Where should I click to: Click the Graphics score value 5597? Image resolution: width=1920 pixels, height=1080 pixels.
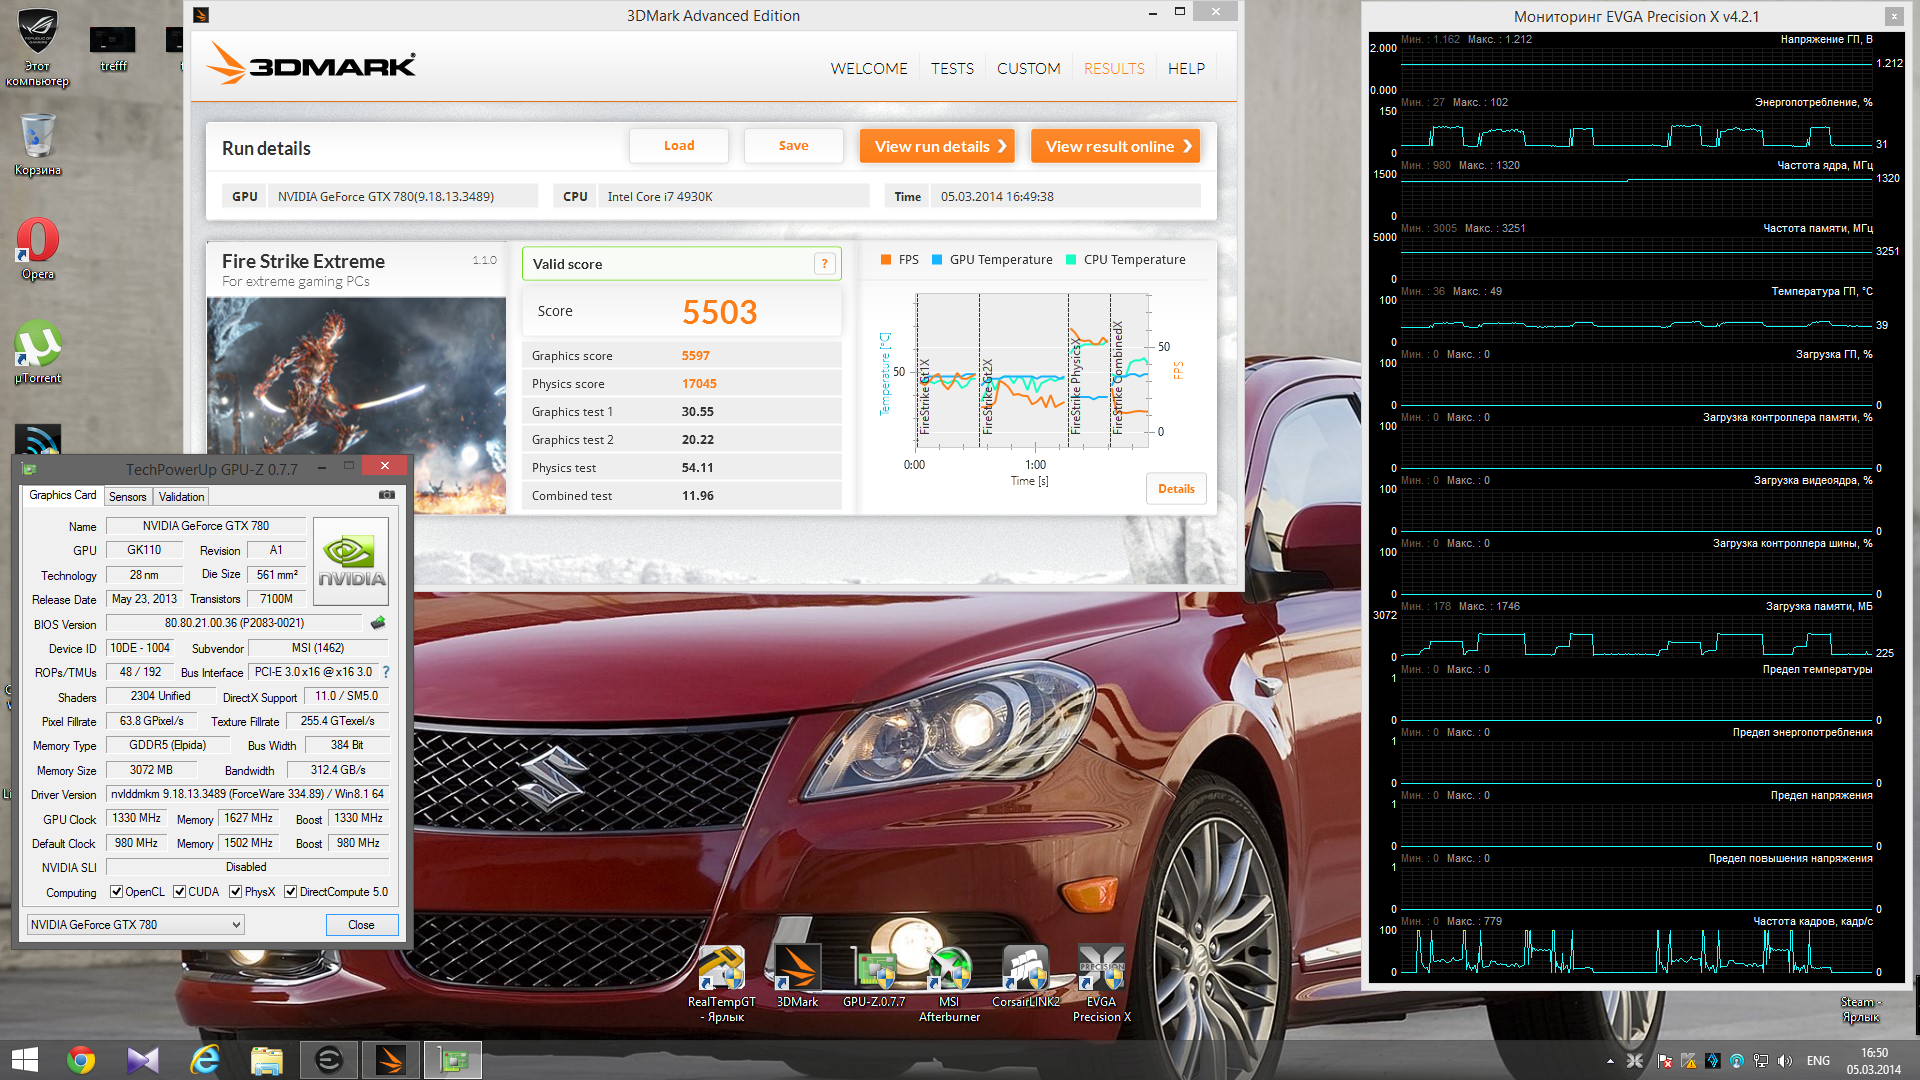point(696,356)
